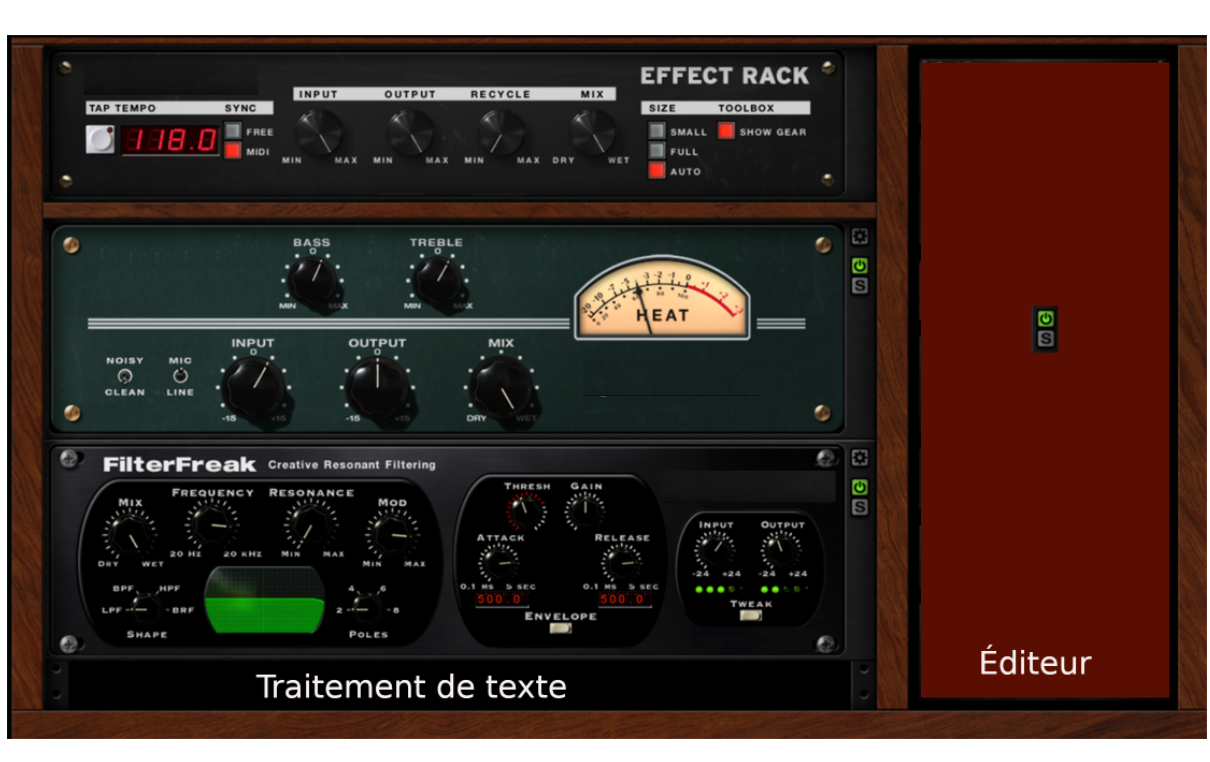Viewport: 1210px width, 762px height.
Task: Toggle power on the FilterFreak module
Action: [x=859, y=487]
